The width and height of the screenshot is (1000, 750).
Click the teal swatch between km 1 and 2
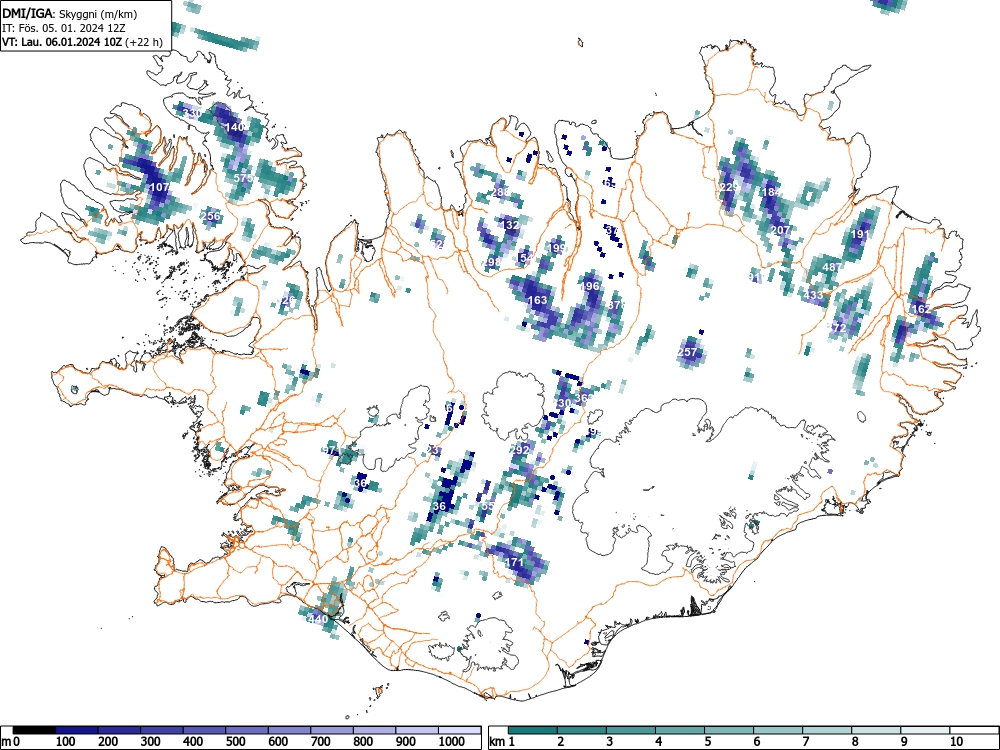tap(533, 730)
